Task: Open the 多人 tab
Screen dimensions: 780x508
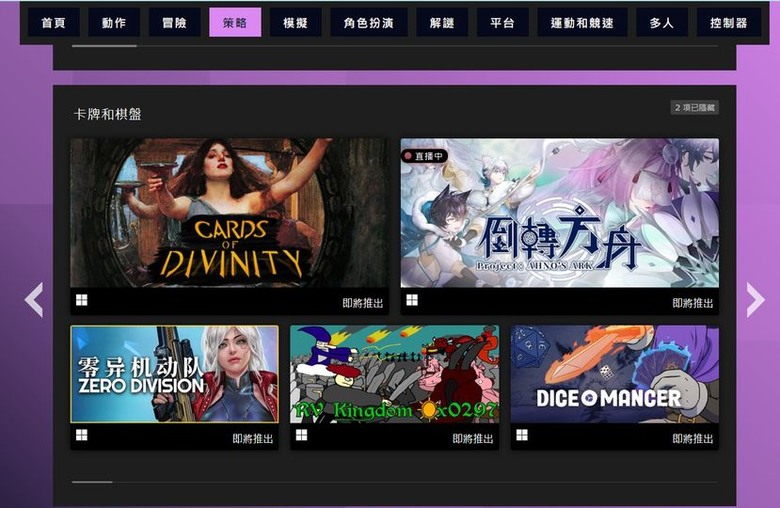Action: [x=662, y=23]
